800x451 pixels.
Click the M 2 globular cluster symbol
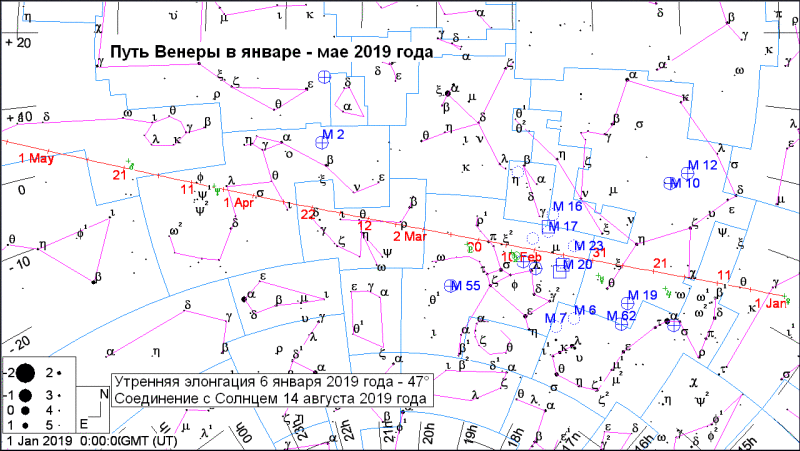click(x=321, y=143)
